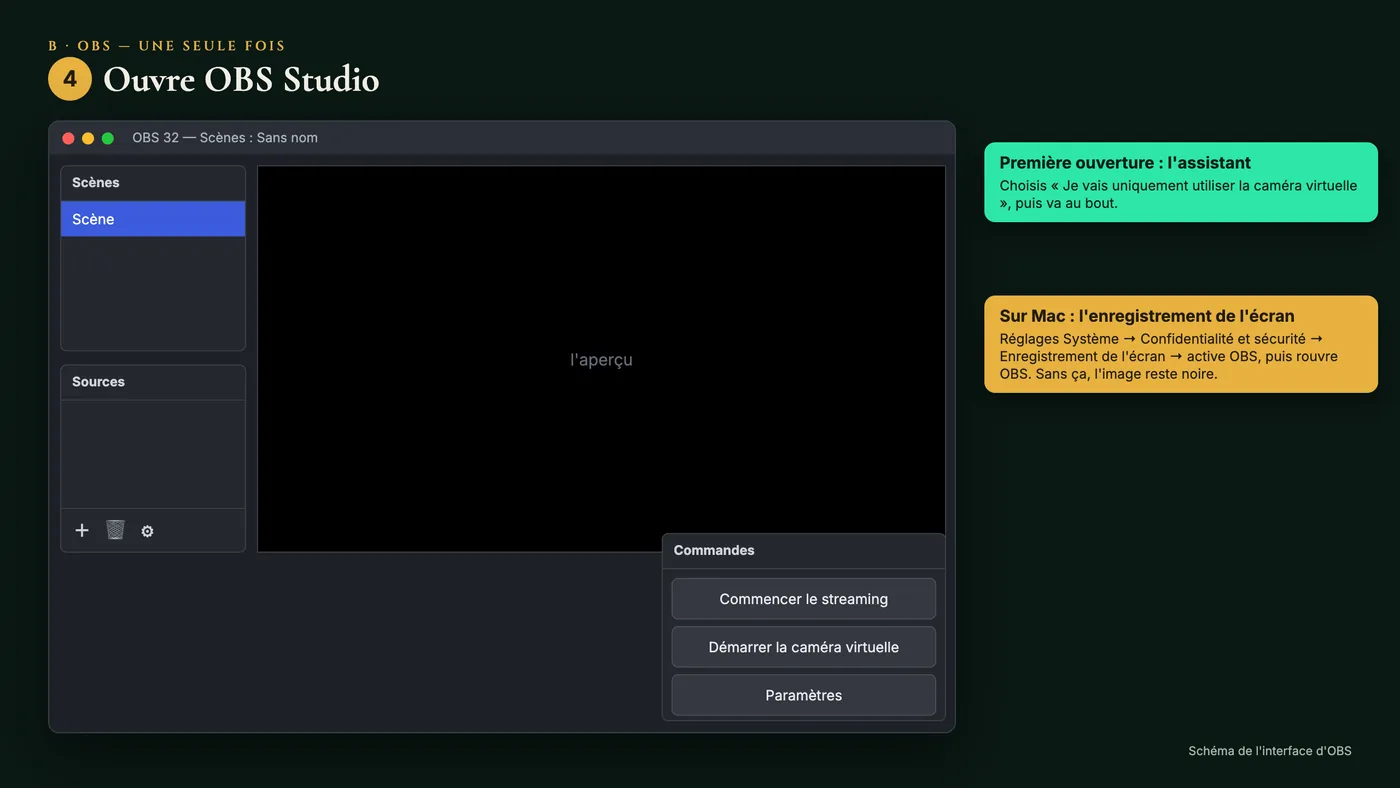Start the virtual camera via Démarrer la caméra virtuelle
Image resolution: width=1400 pixels, height=788 pixels.
coord(804,647)
